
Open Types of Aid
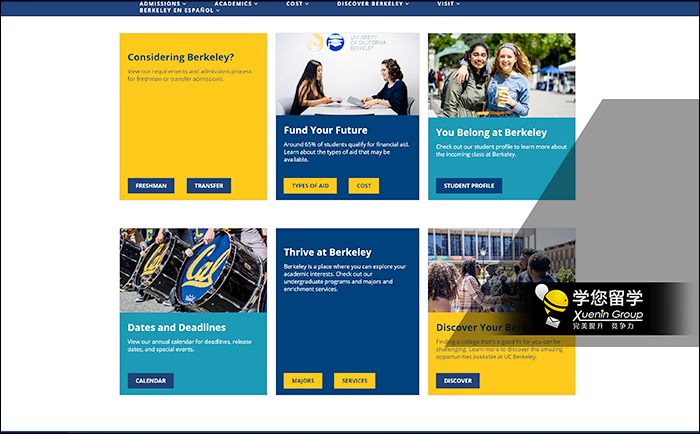click(310, 186)
